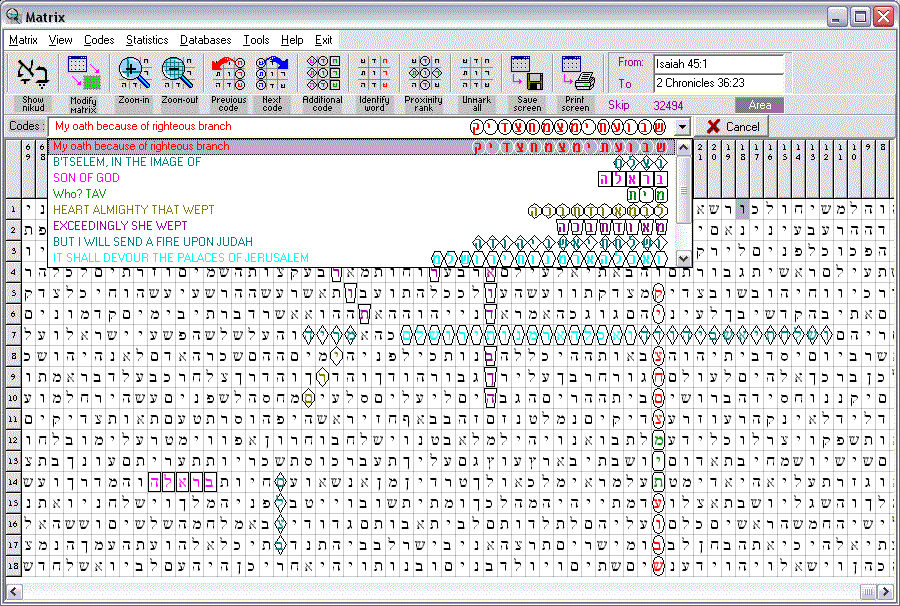Choose 'EXCEEDINGLY SHE WEPT' from list
The height and width of the screenshot is (606, 900).
(x=120, y=226)
